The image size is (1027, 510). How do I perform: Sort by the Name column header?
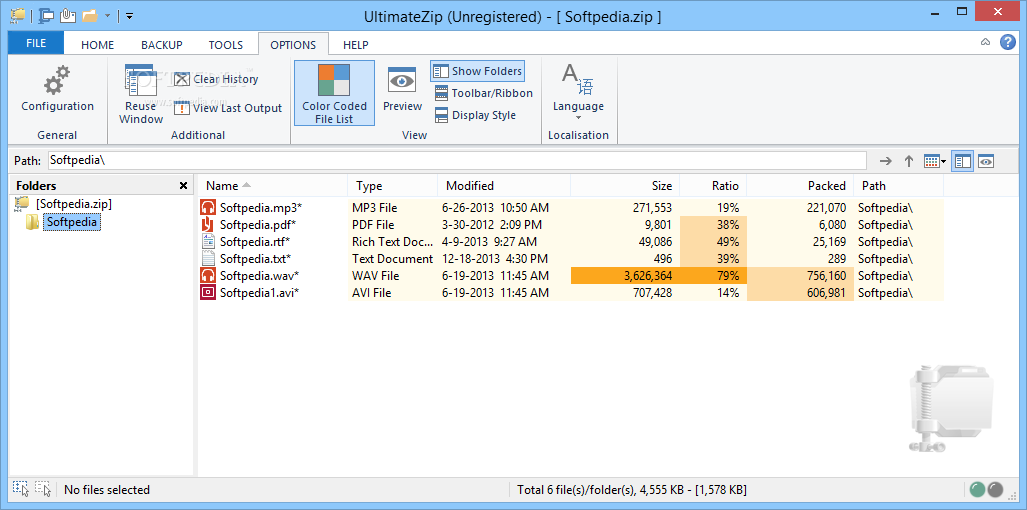(272, 186)
